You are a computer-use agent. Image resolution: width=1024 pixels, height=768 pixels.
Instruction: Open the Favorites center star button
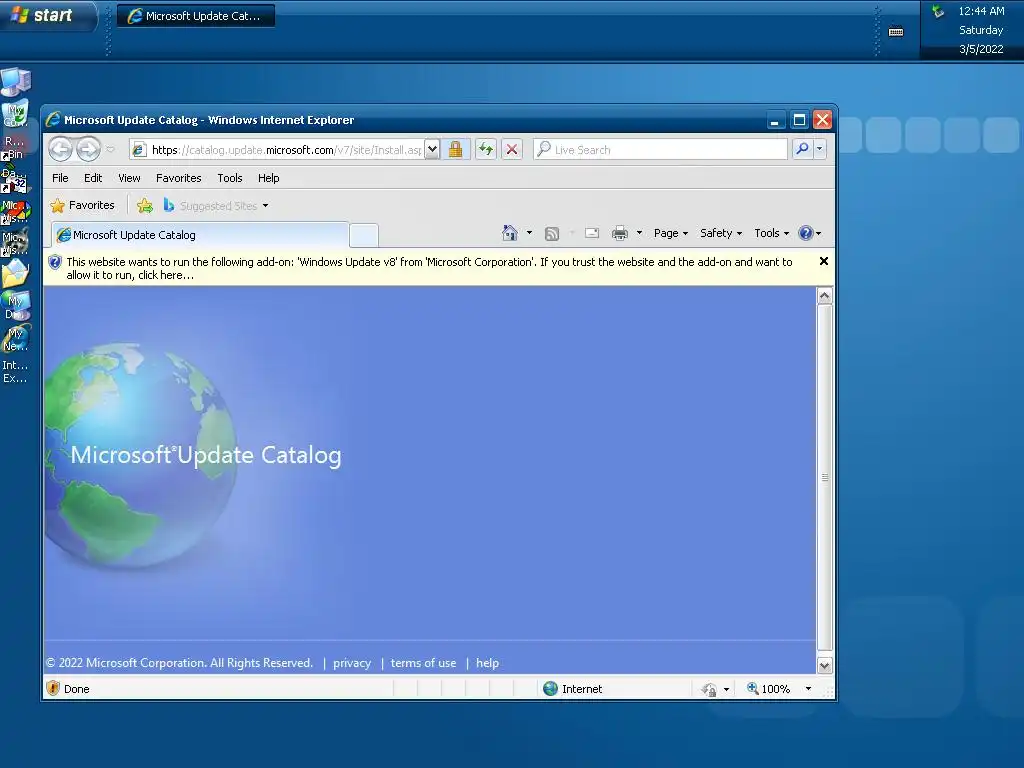(x=83, y=206)
